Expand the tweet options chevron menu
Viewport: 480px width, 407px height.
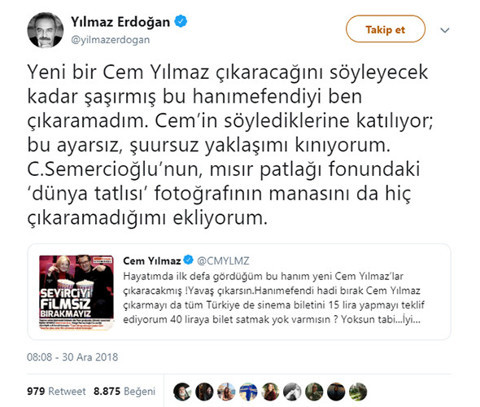tap(445, 30)
